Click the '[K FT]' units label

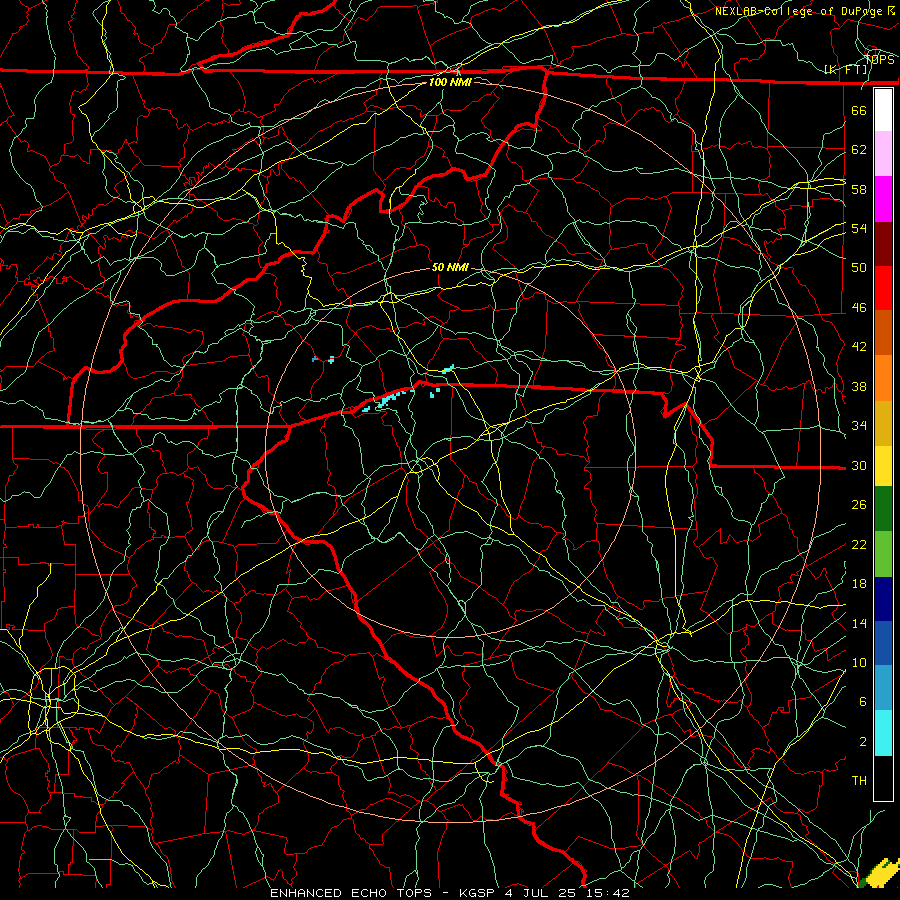(x=846, y=70)
